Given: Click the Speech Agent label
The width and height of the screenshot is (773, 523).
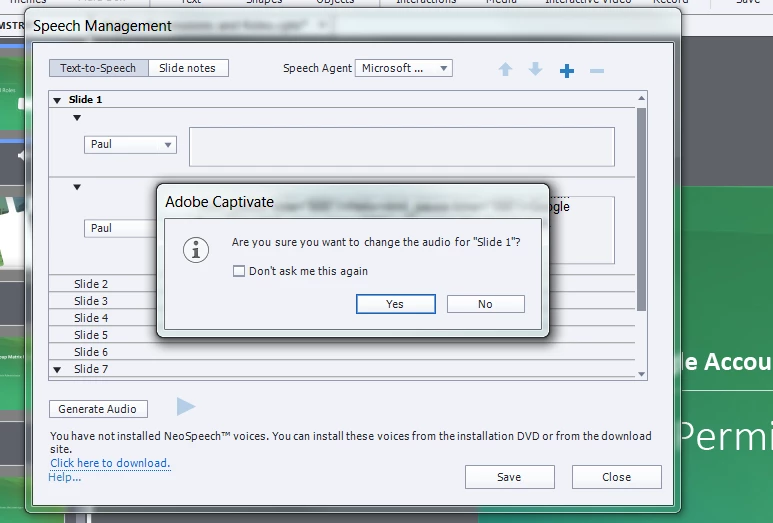Looking at the screenshot, I should 317,68.
